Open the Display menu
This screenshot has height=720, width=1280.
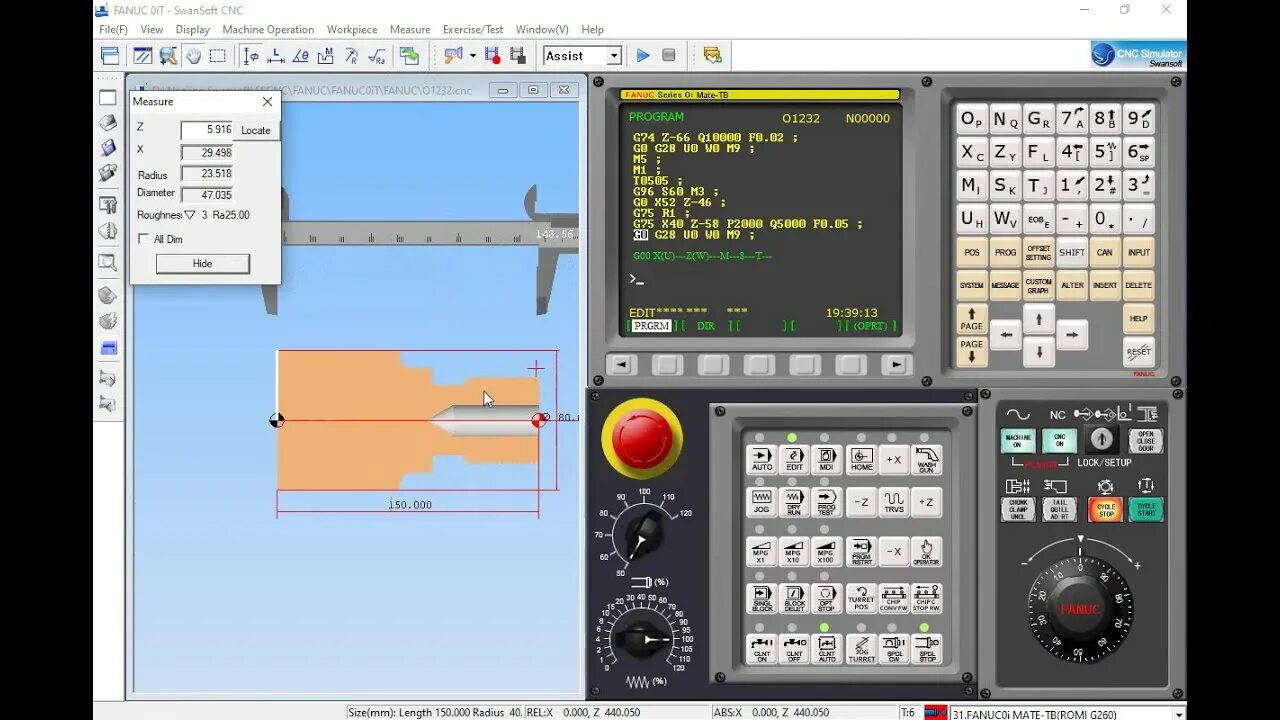[193, 30]
